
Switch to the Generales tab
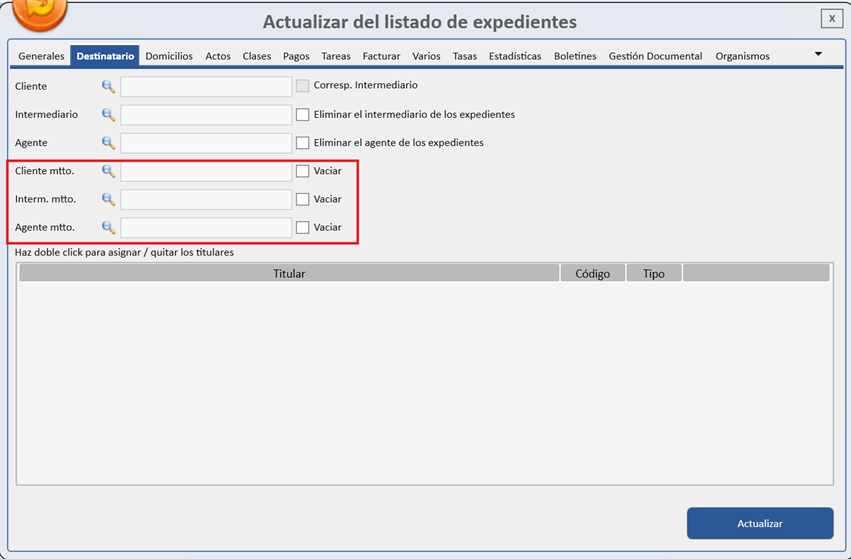coord(41,56)
